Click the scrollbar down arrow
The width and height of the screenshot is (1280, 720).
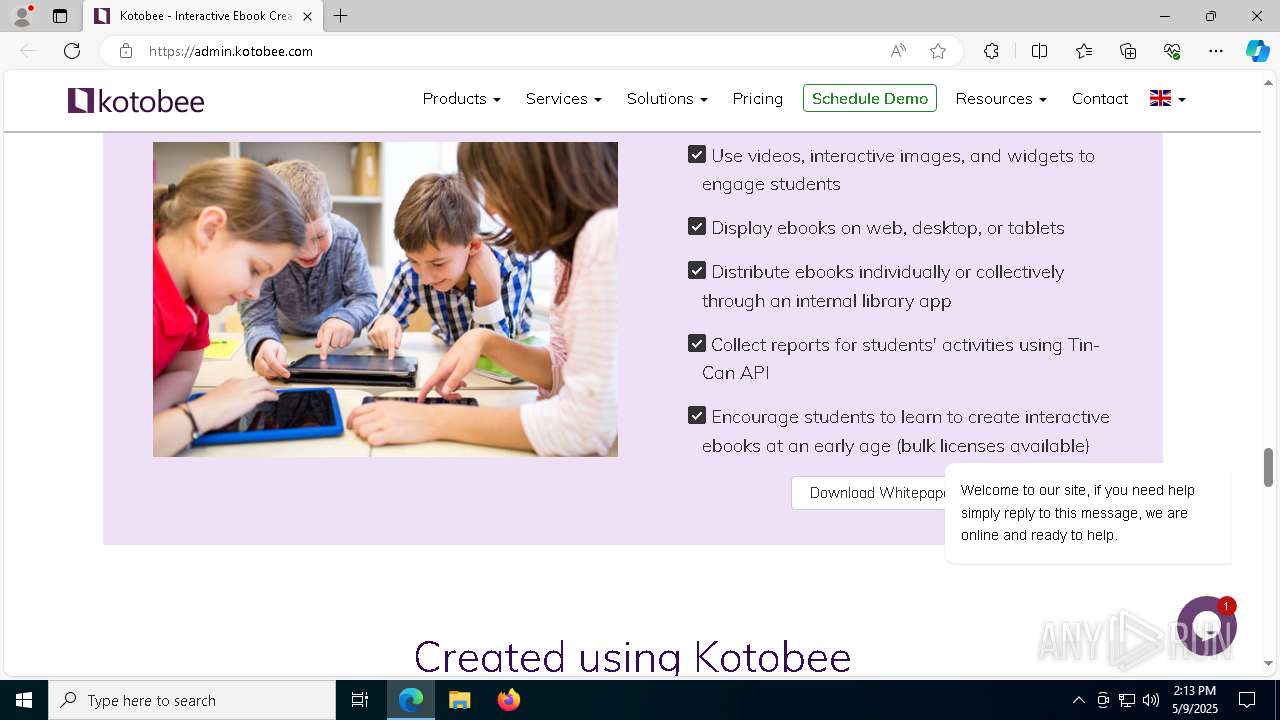1268,663
